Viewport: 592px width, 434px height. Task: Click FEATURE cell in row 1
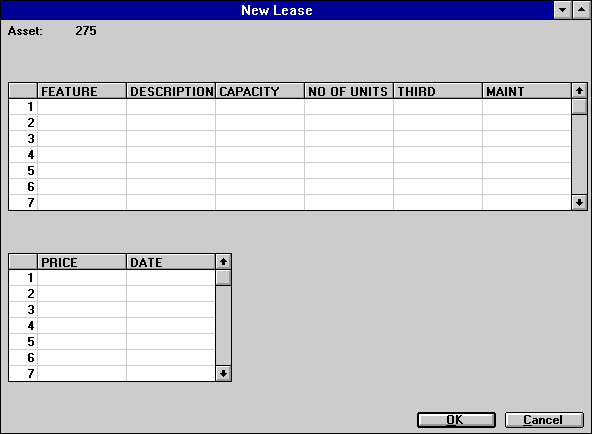[82, 107]
